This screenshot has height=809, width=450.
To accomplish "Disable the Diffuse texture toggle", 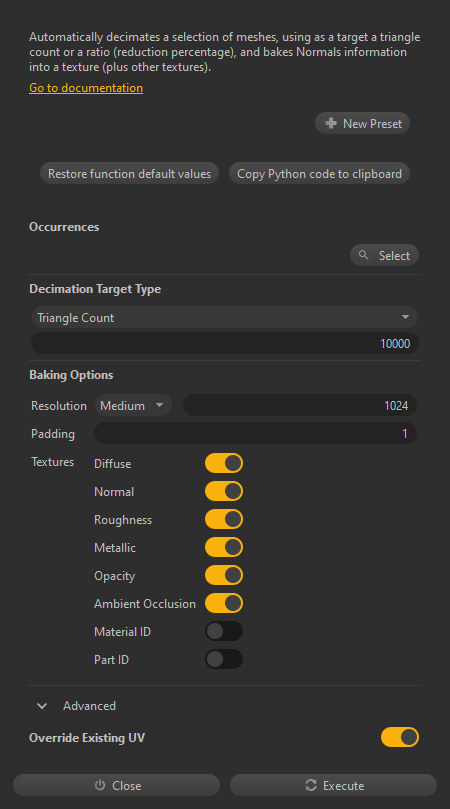I will click(x=224, y=463).
